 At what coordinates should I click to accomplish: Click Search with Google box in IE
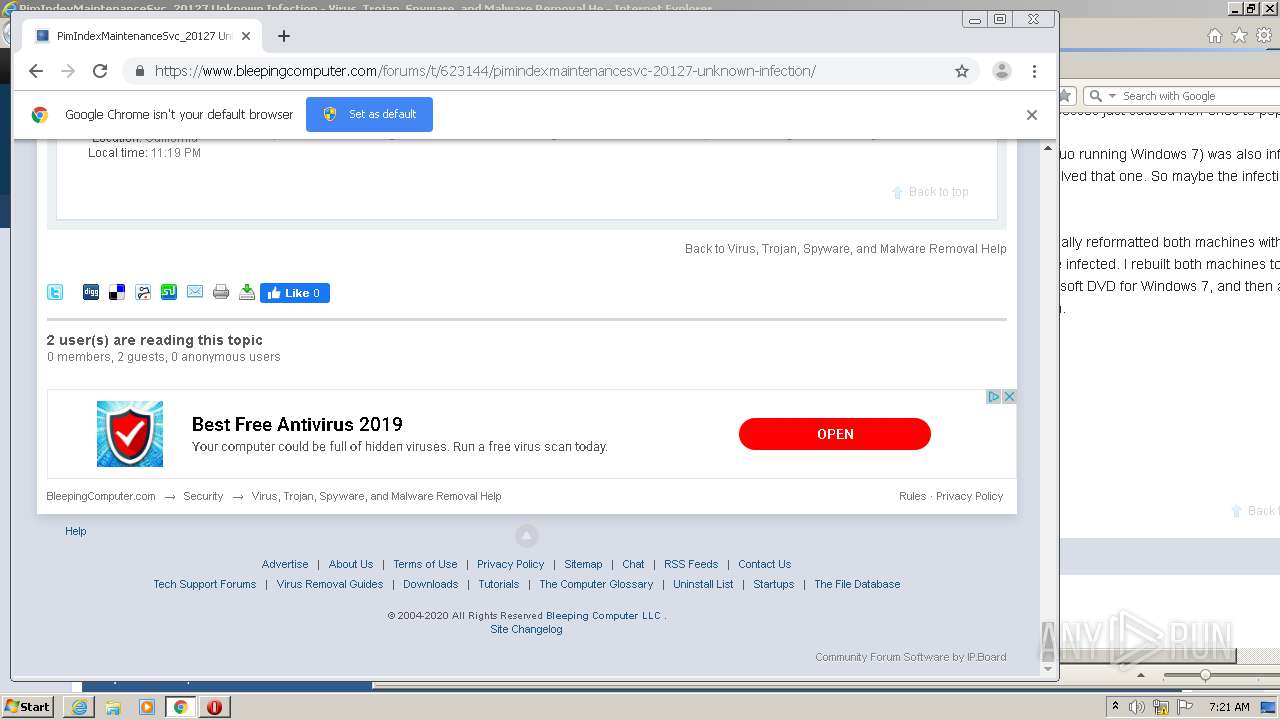(x=1199, y=96)
